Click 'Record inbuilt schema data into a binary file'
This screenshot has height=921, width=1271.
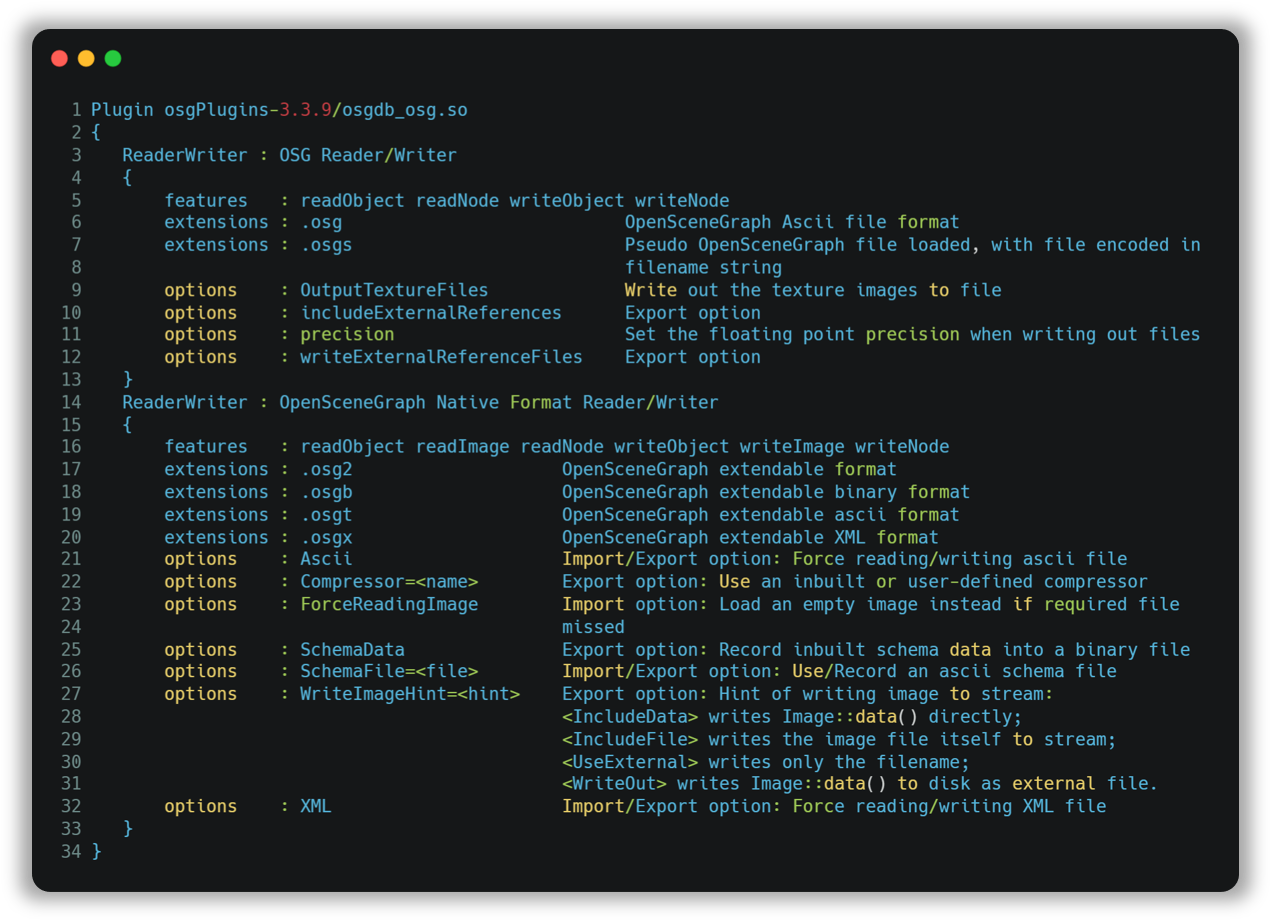(x=955, y=649)
